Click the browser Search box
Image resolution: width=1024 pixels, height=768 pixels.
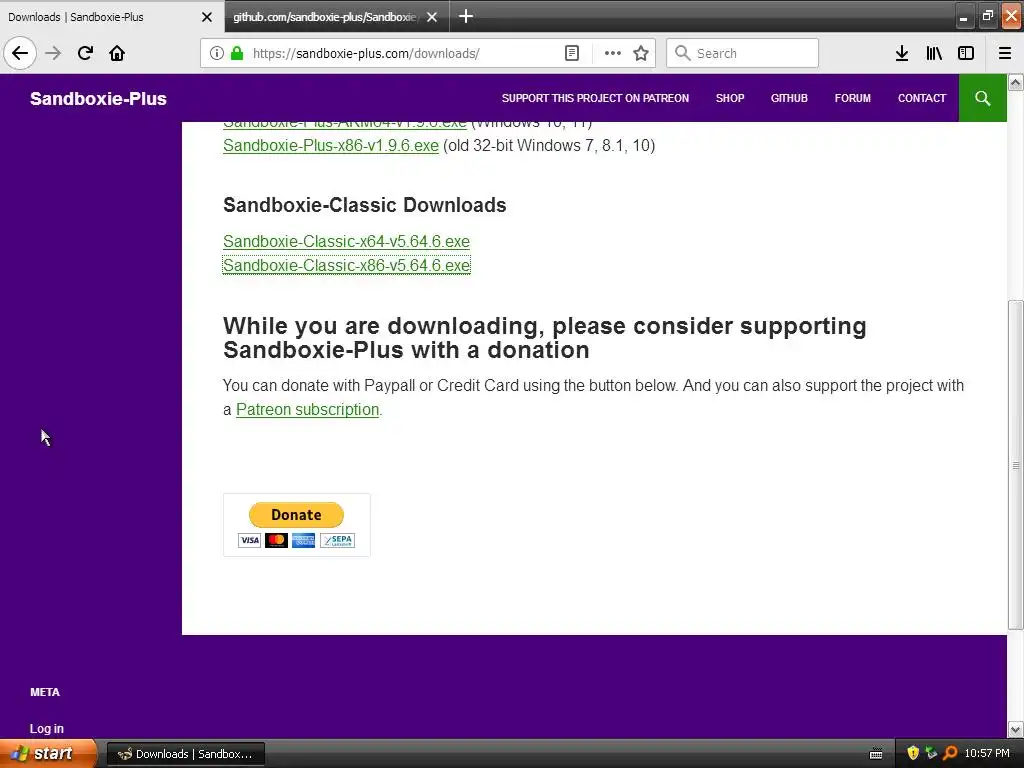click(x=743, y=53)
